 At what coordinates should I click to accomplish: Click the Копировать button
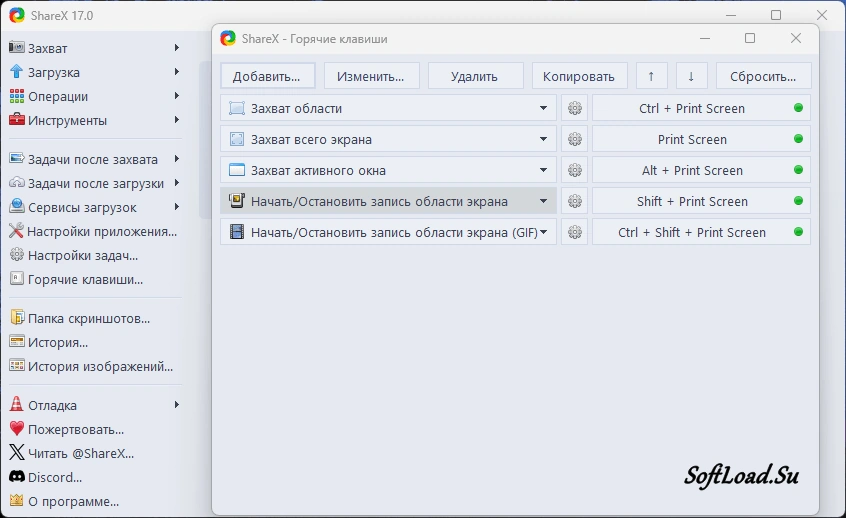(x=579, y=76)
